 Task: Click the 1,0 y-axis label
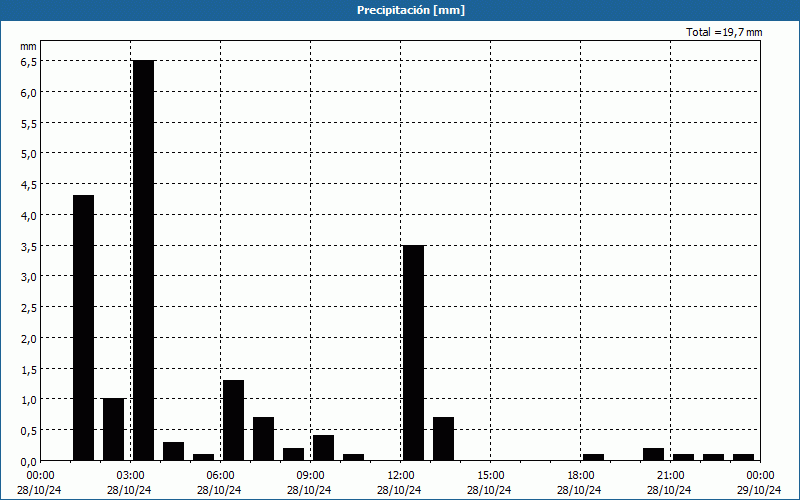point(28,399)
